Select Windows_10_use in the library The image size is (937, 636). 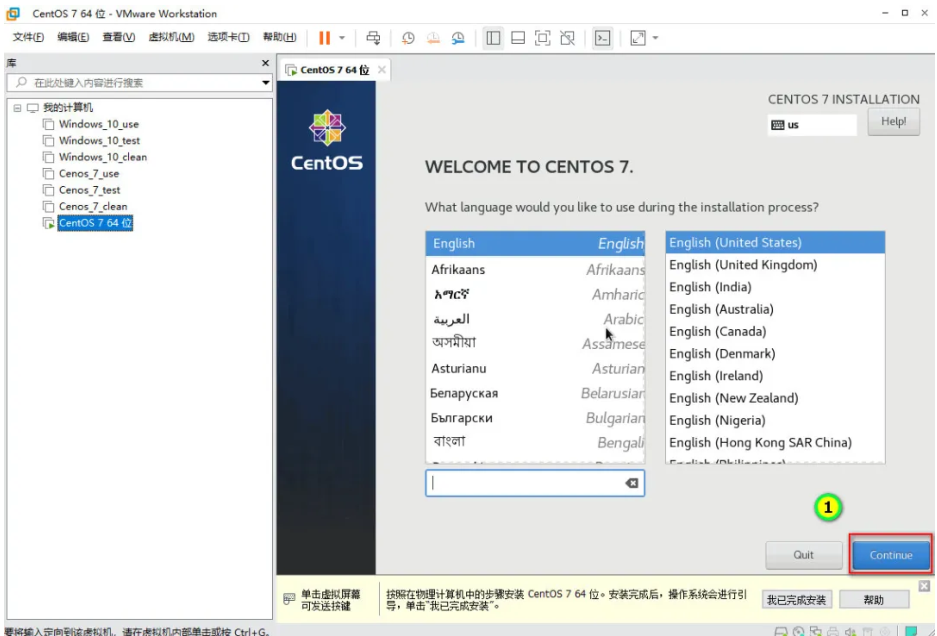coord(99,124)
